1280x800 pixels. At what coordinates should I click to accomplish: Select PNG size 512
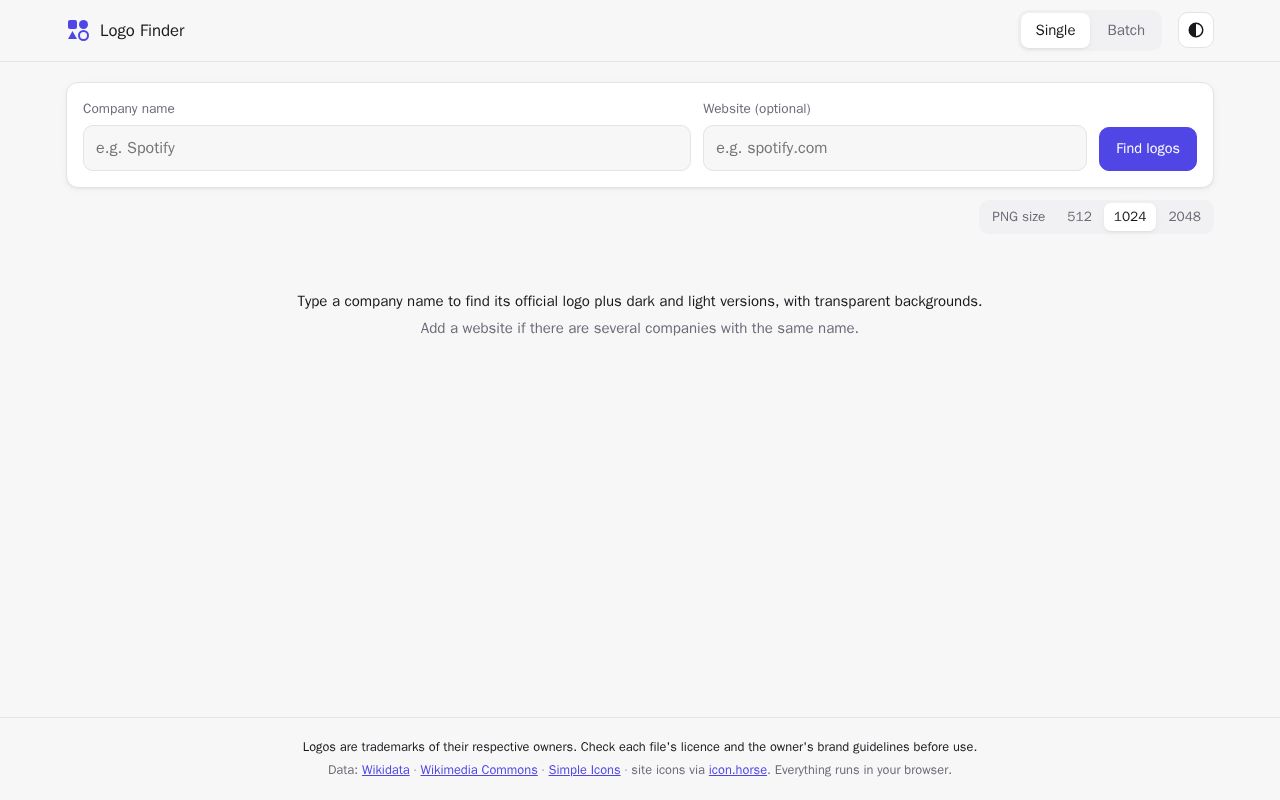(1079, 217)
